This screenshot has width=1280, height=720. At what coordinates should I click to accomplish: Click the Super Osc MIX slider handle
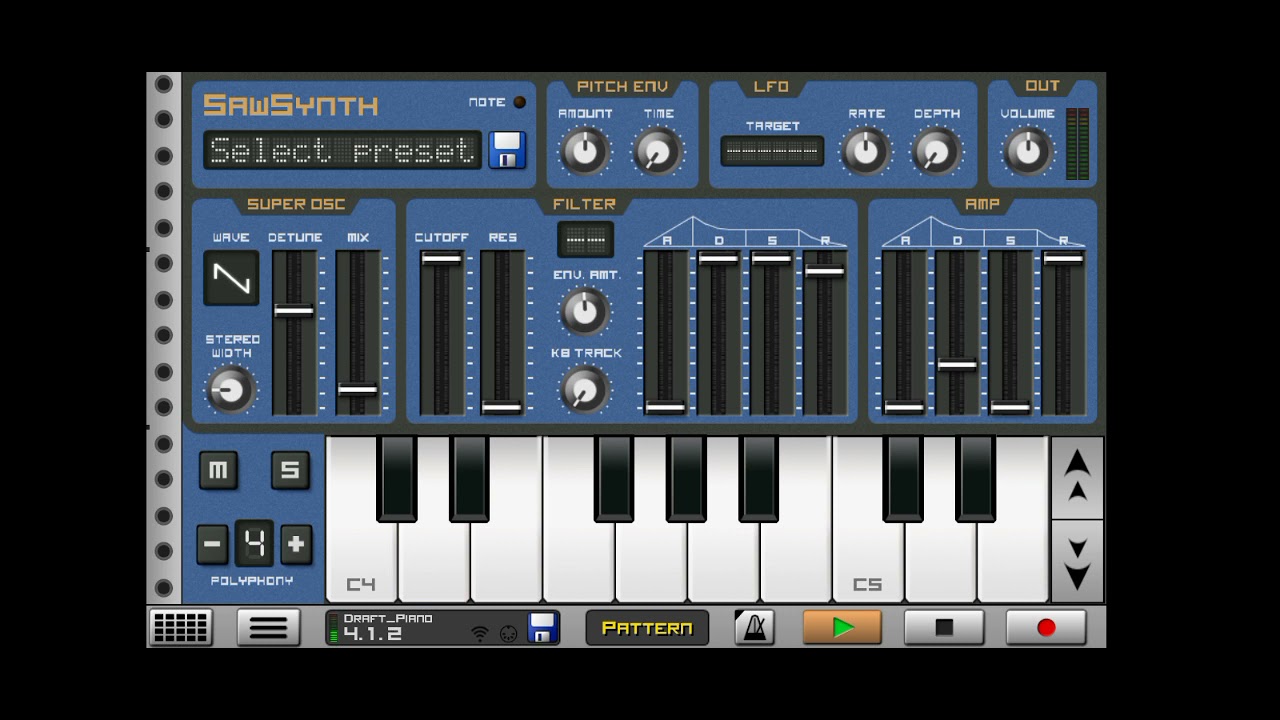tap(357, 390)
